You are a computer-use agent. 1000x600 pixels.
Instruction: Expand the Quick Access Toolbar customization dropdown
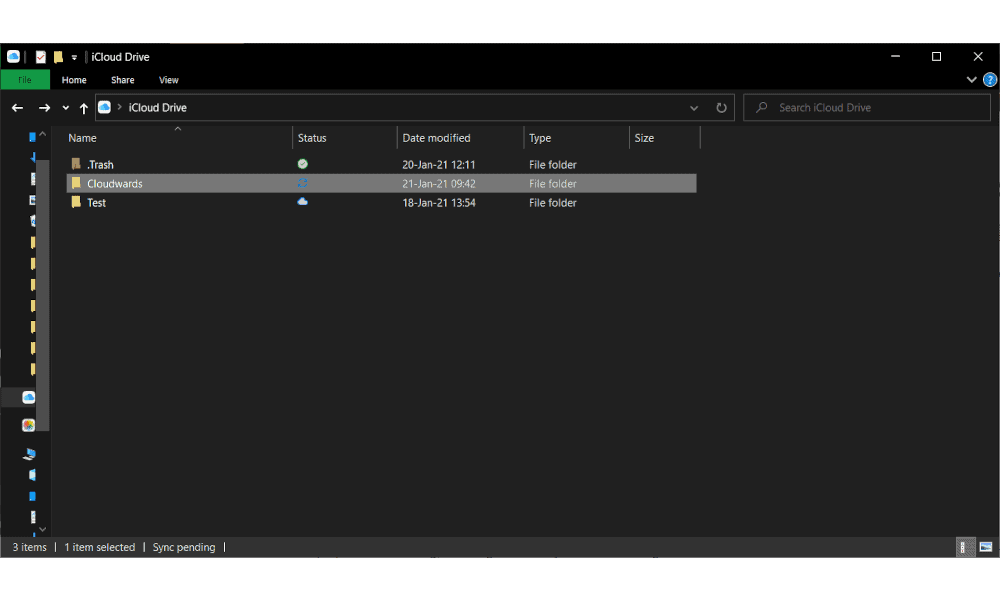74,57
